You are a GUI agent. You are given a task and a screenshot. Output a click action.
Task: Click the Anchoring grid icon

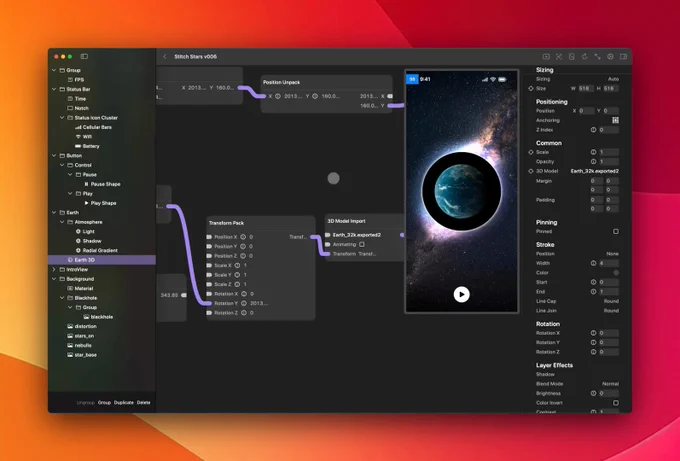[x=615, y=120]
